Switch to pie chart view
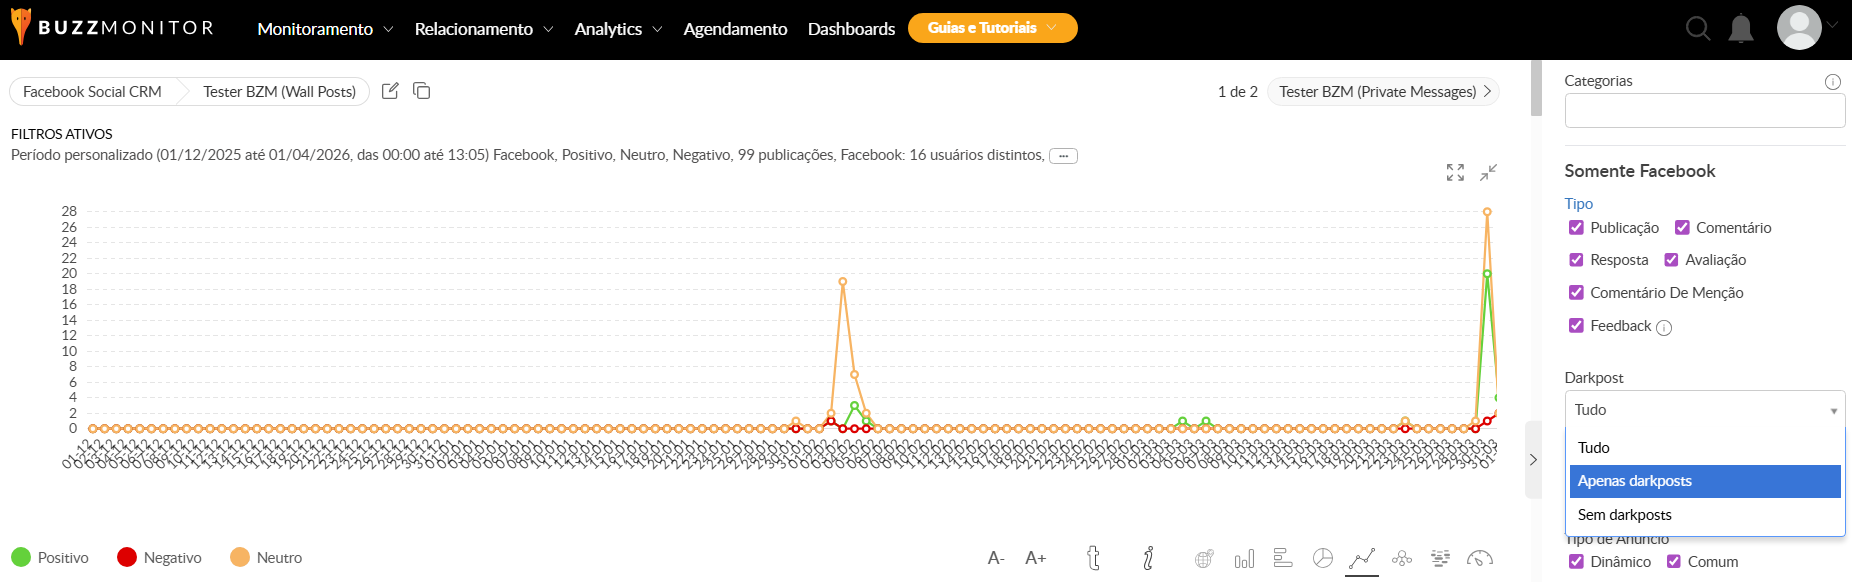Image resolution: width=1852 pixels, height=582 pixels. point(1322,558)
